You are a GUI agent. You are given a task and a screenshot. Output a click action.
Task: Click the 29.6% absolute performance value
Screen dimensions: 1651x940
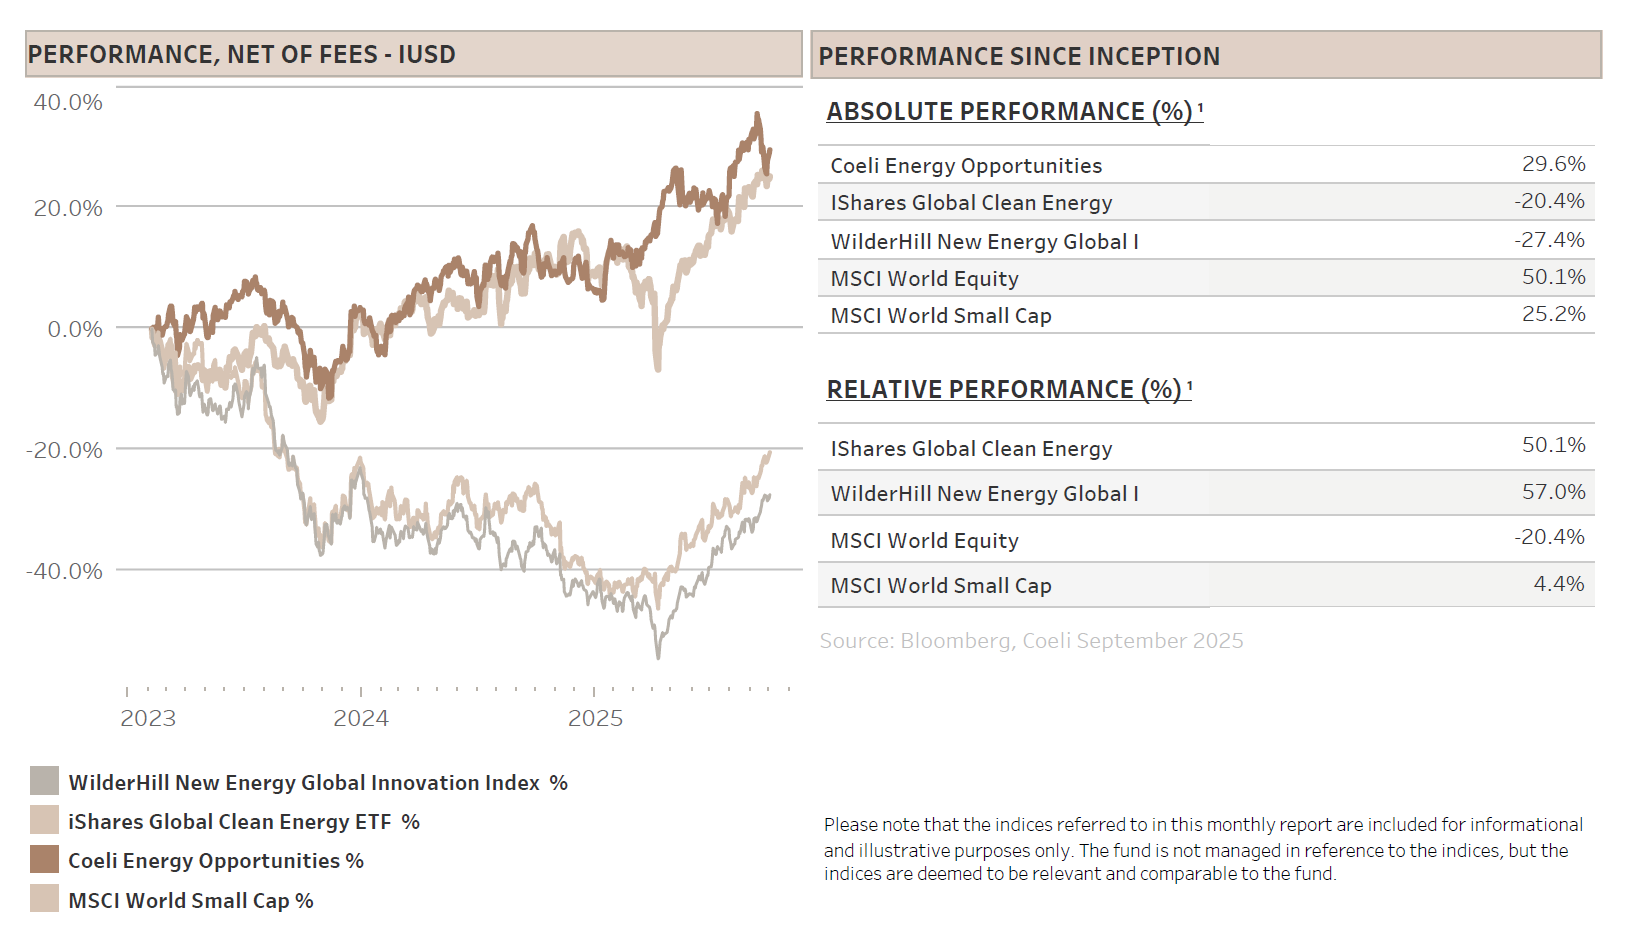click(x=1553, y=164)
